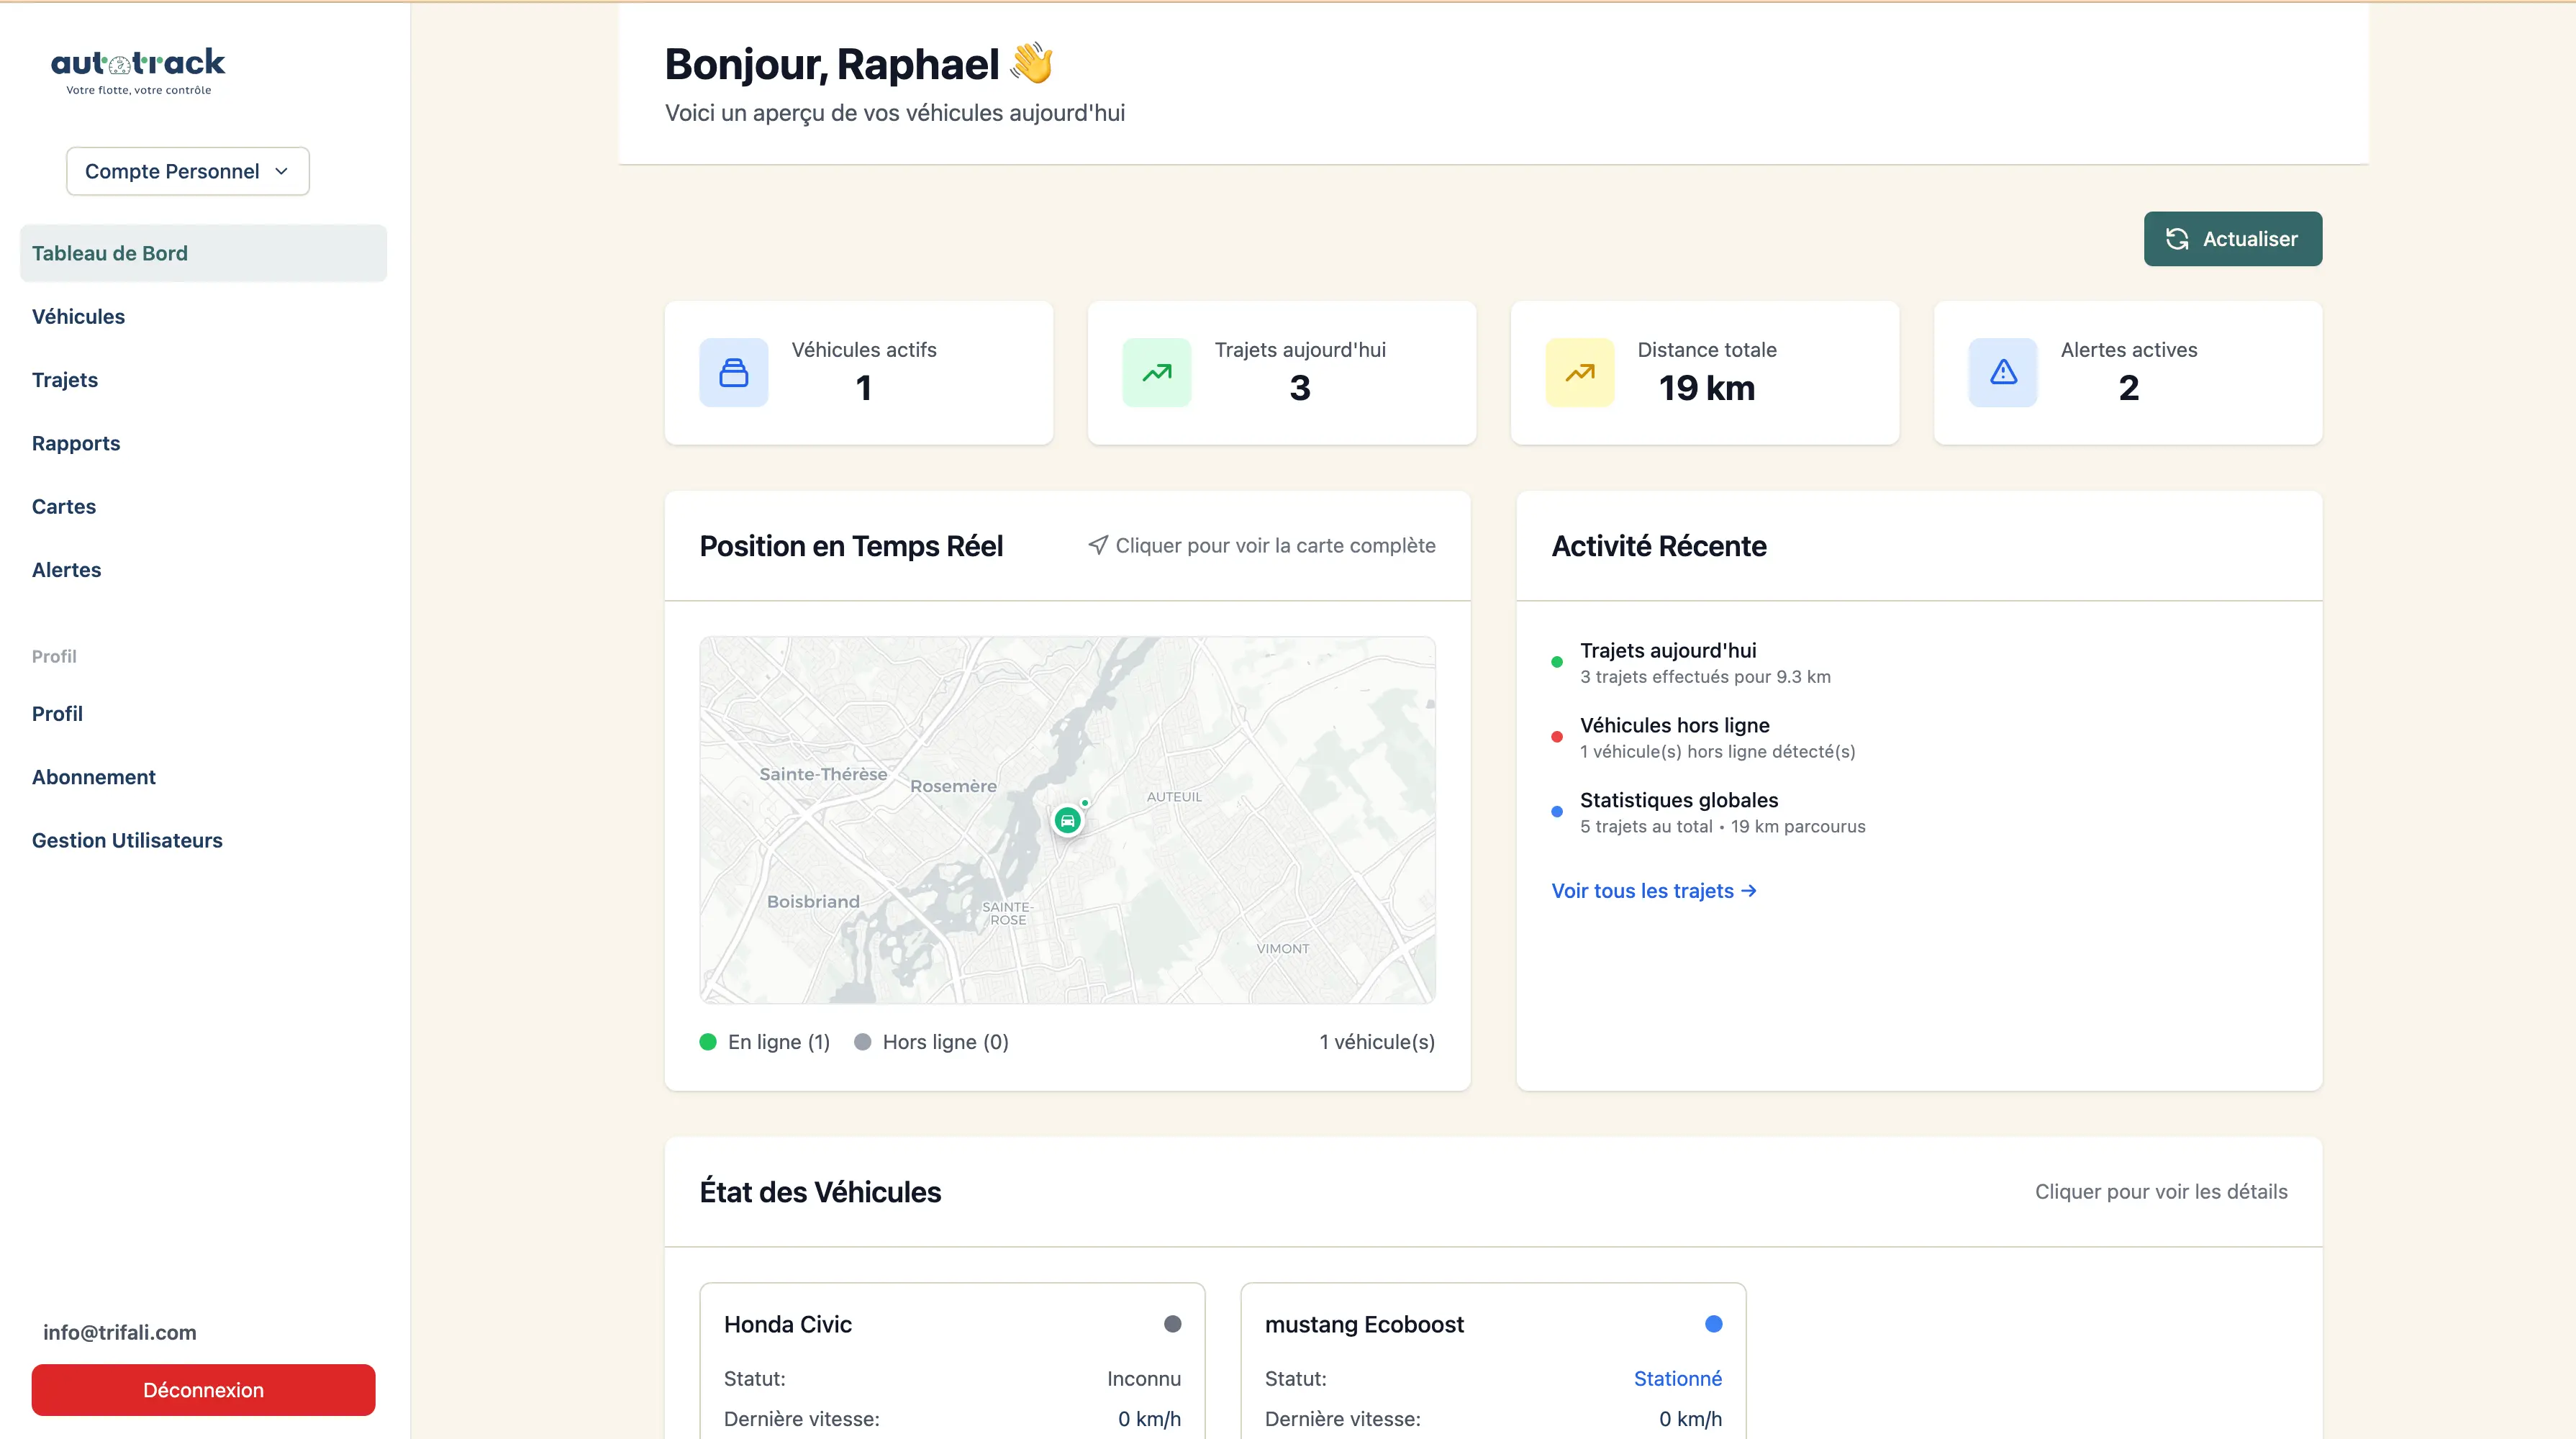Click the Boisbriand label on map
2576x1439 pixels.
(812, 901)
